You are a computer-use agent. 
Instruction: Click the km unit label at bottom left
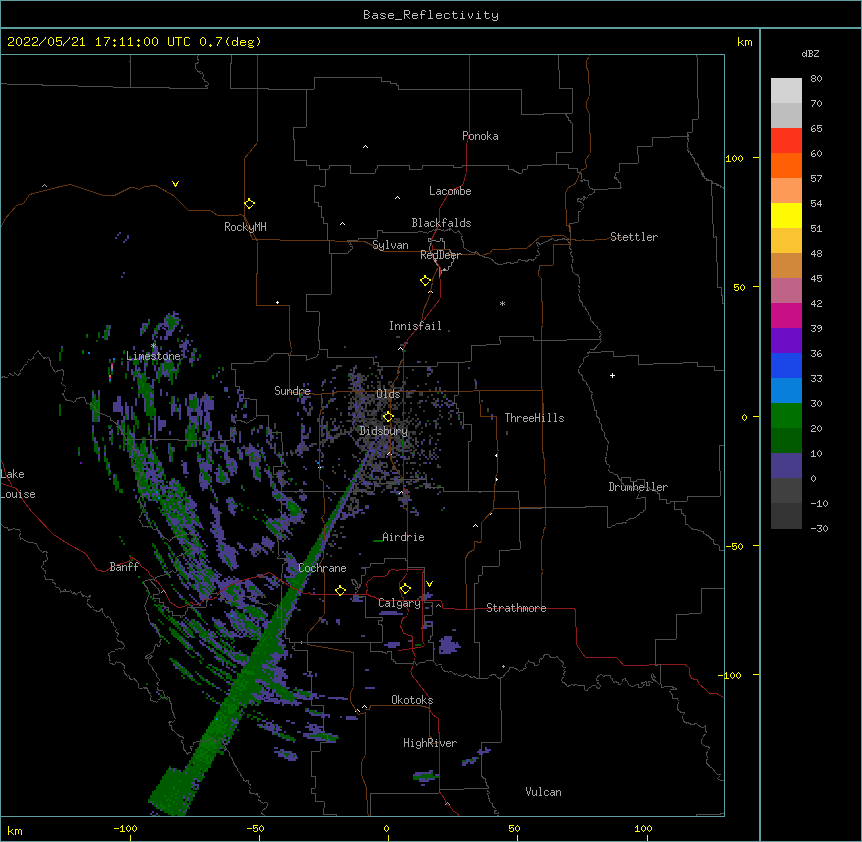pyautogui.click(x=15, y=830)
